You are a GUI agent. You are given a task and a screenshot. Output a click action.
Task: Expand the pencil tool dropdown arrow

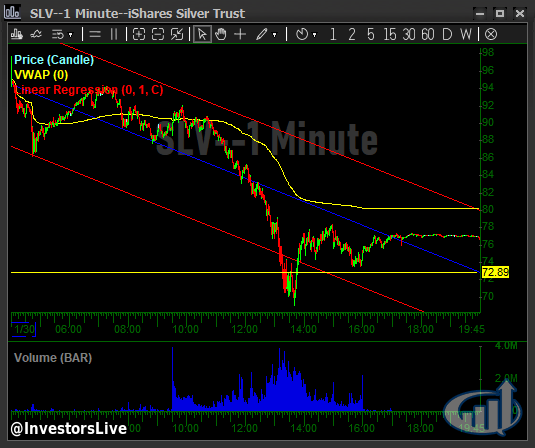click(274, 35)
